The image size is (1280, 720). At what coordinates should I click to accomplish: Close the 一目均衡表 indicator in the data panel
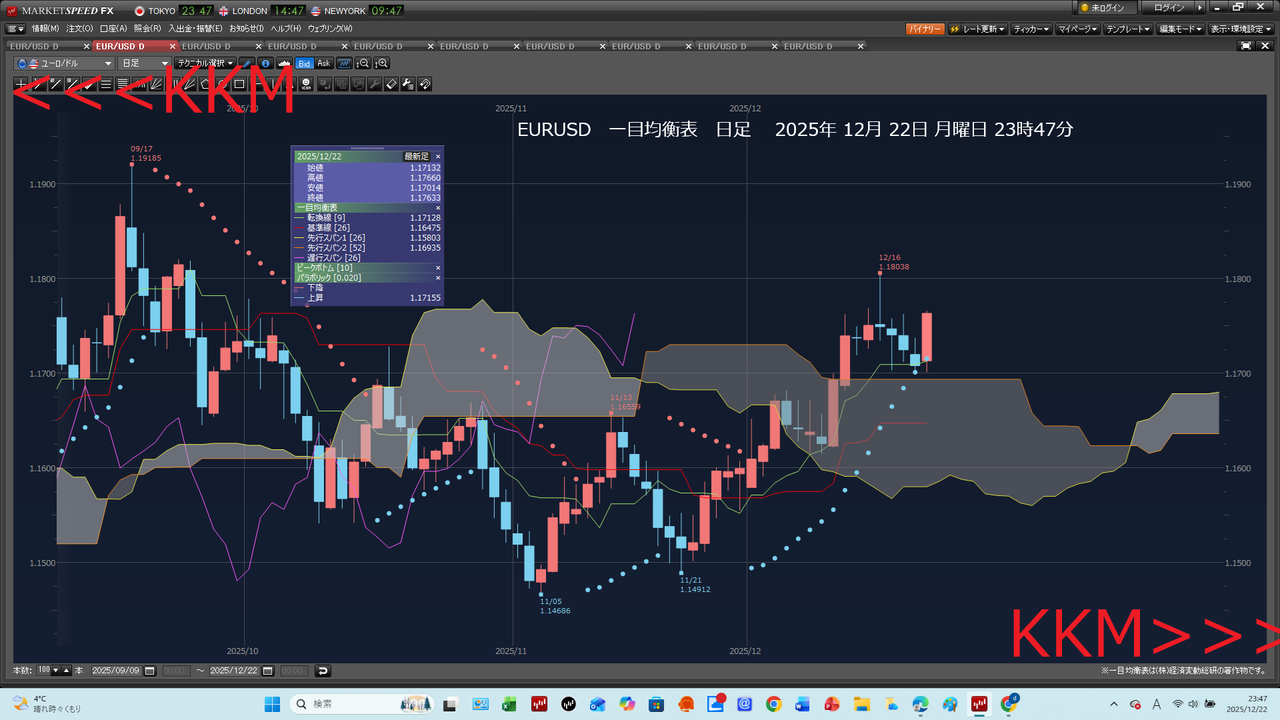(x=437, y=207)
